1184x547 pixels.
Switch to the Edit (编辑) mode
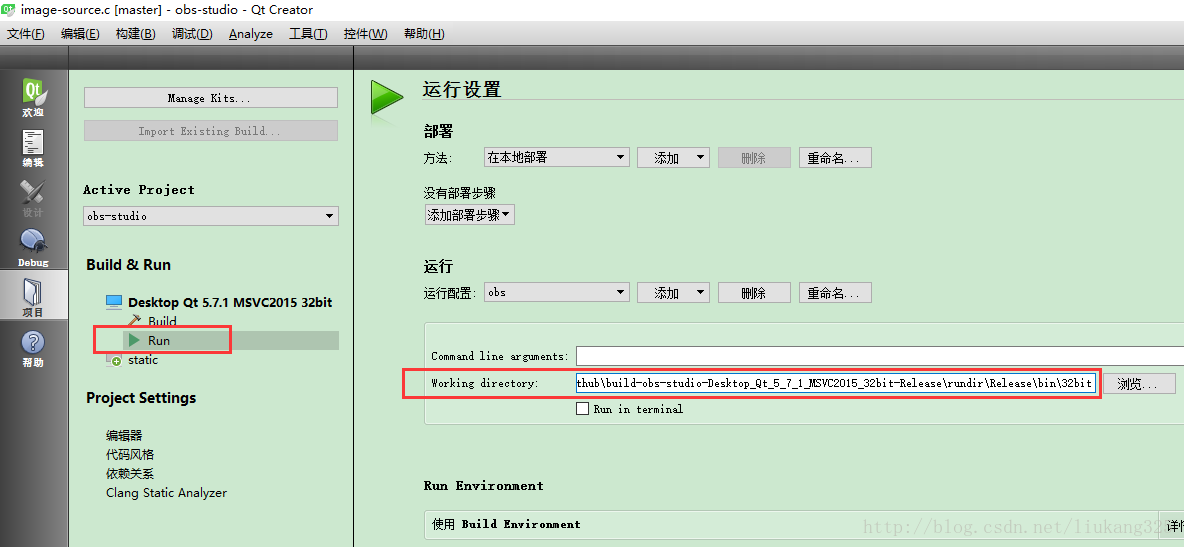click(x=33, y=148)
